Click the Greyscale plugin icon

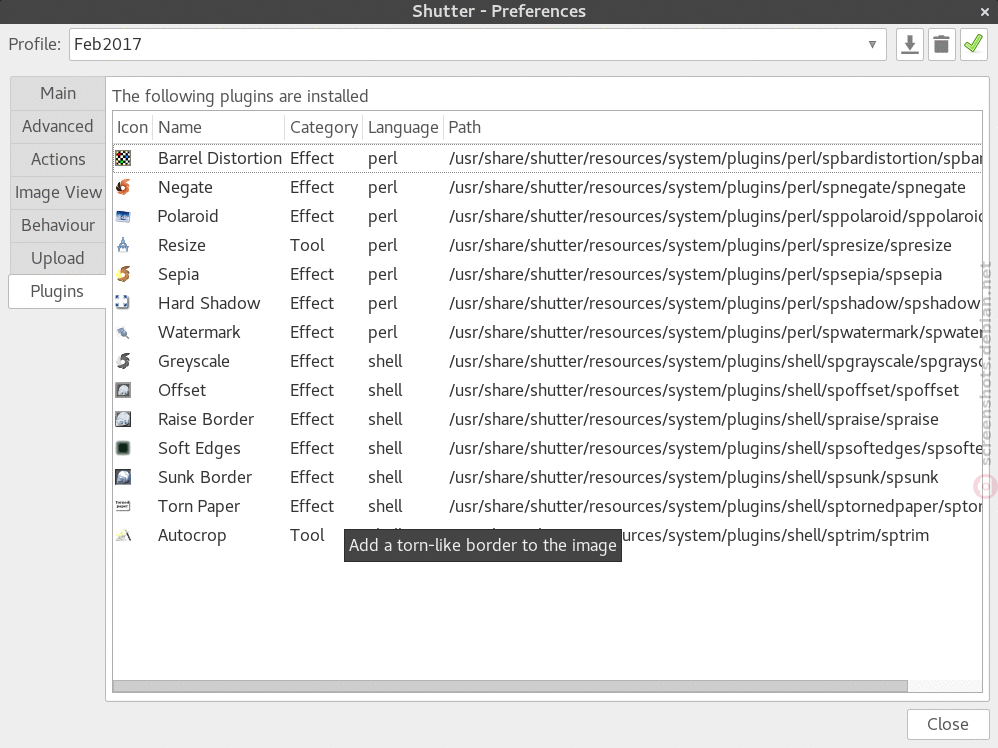coord(123,361)
